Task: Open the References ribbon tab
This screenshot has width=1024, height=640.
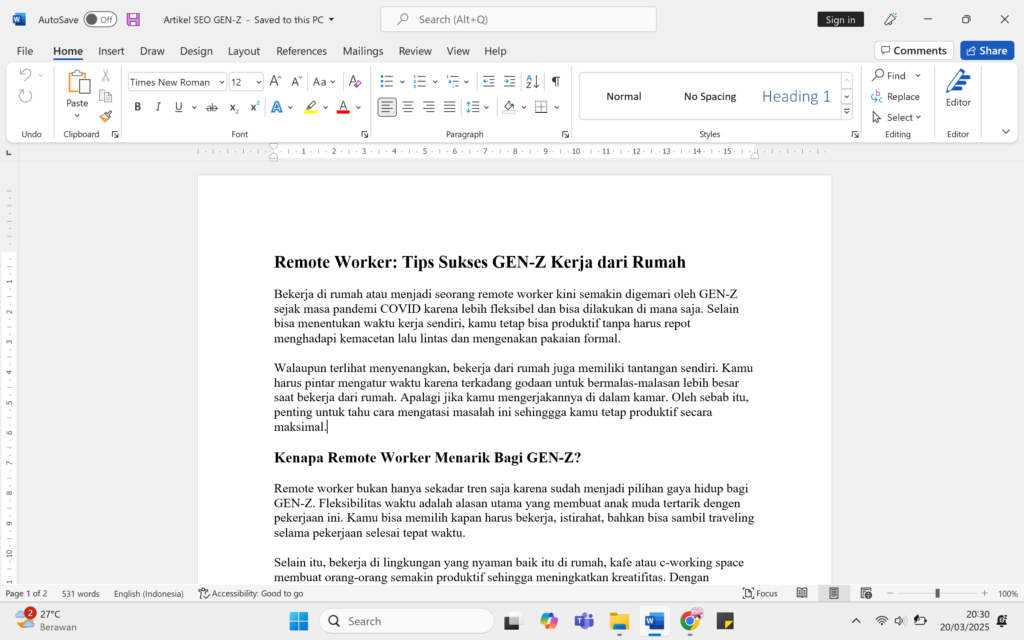Action: coord(301,51)
